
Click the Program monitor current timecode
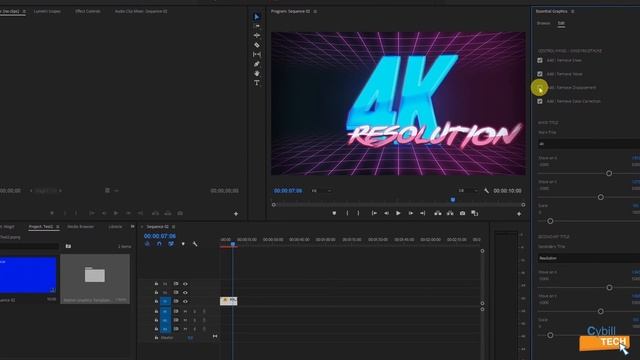coord(288,191)
